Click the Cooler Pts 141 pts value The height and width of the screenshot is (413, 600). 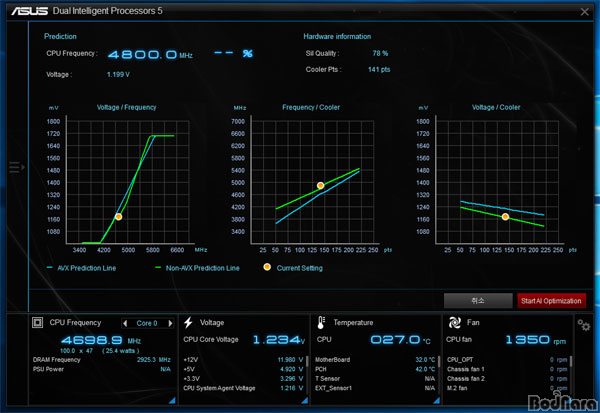[x=379, y=69]
